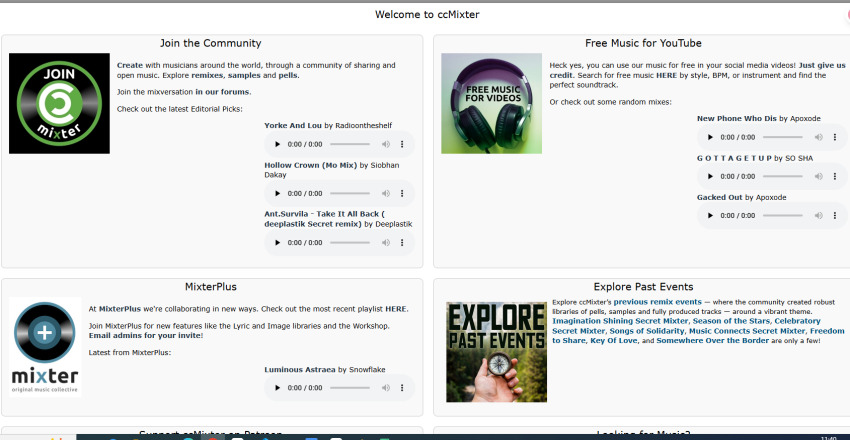The height and width of the screenshot is (440, 850).
Task: Open the Imagination Shining Secret Mixter link
Action: 620,321
